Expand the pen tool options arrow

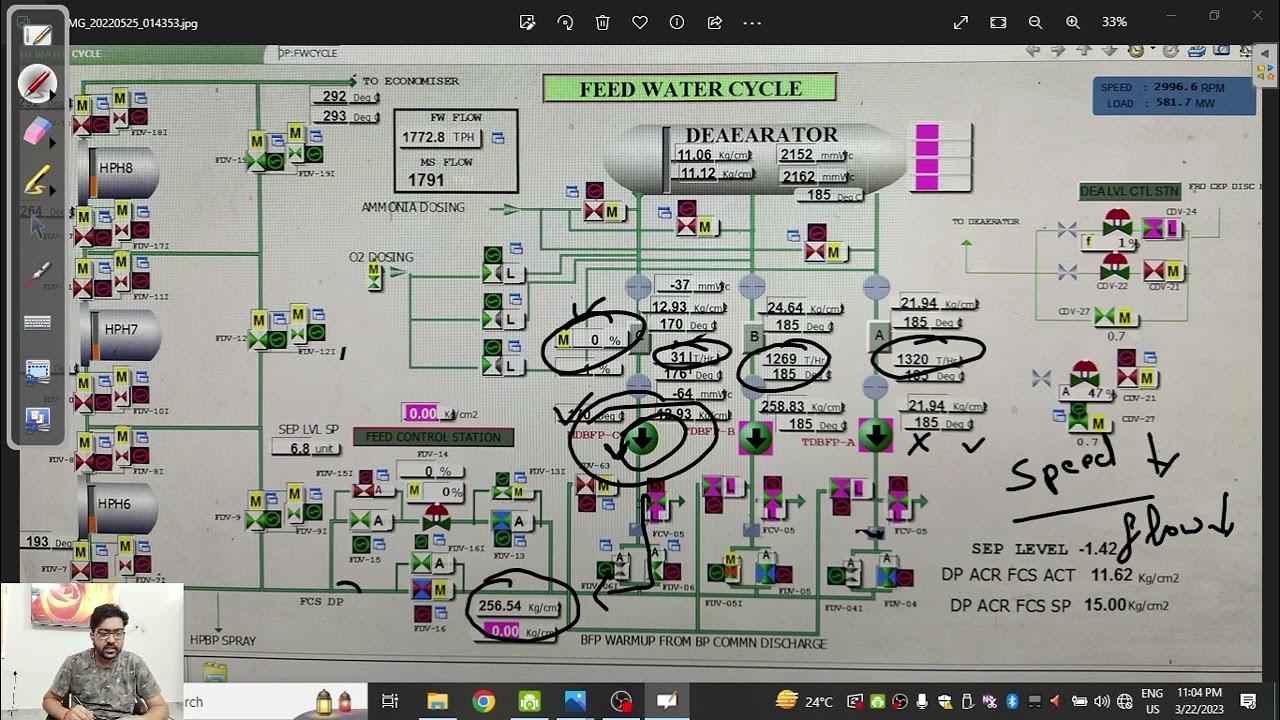coord(53,95)
